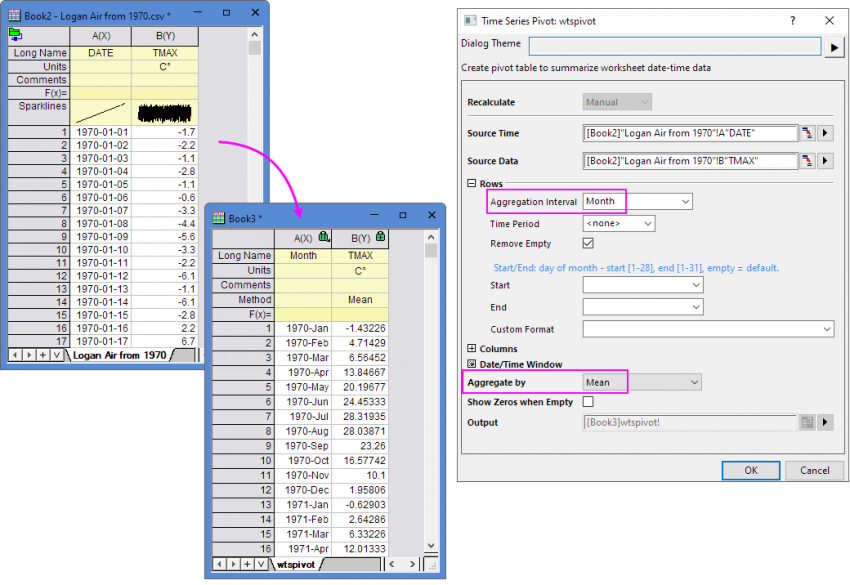This screenshot has height=585, width=850.
Task: Click the Book2 connector icon in corner
Action: (15, 34)
